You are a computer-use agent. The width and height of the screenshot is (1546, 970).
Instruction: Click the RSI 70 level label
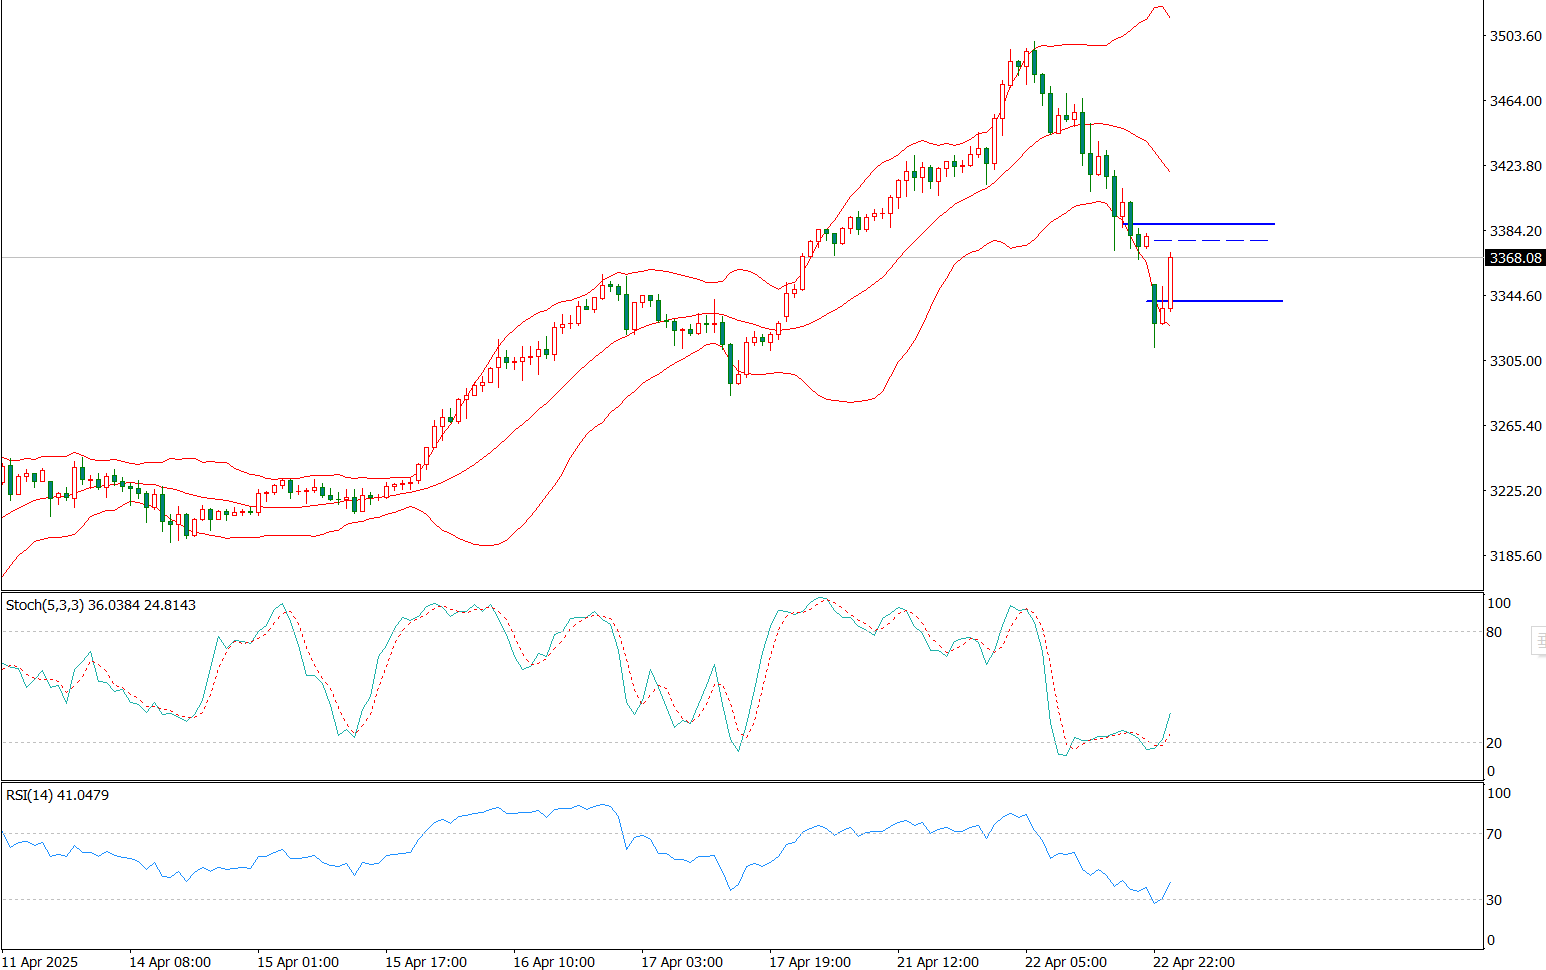point(1494,834)
